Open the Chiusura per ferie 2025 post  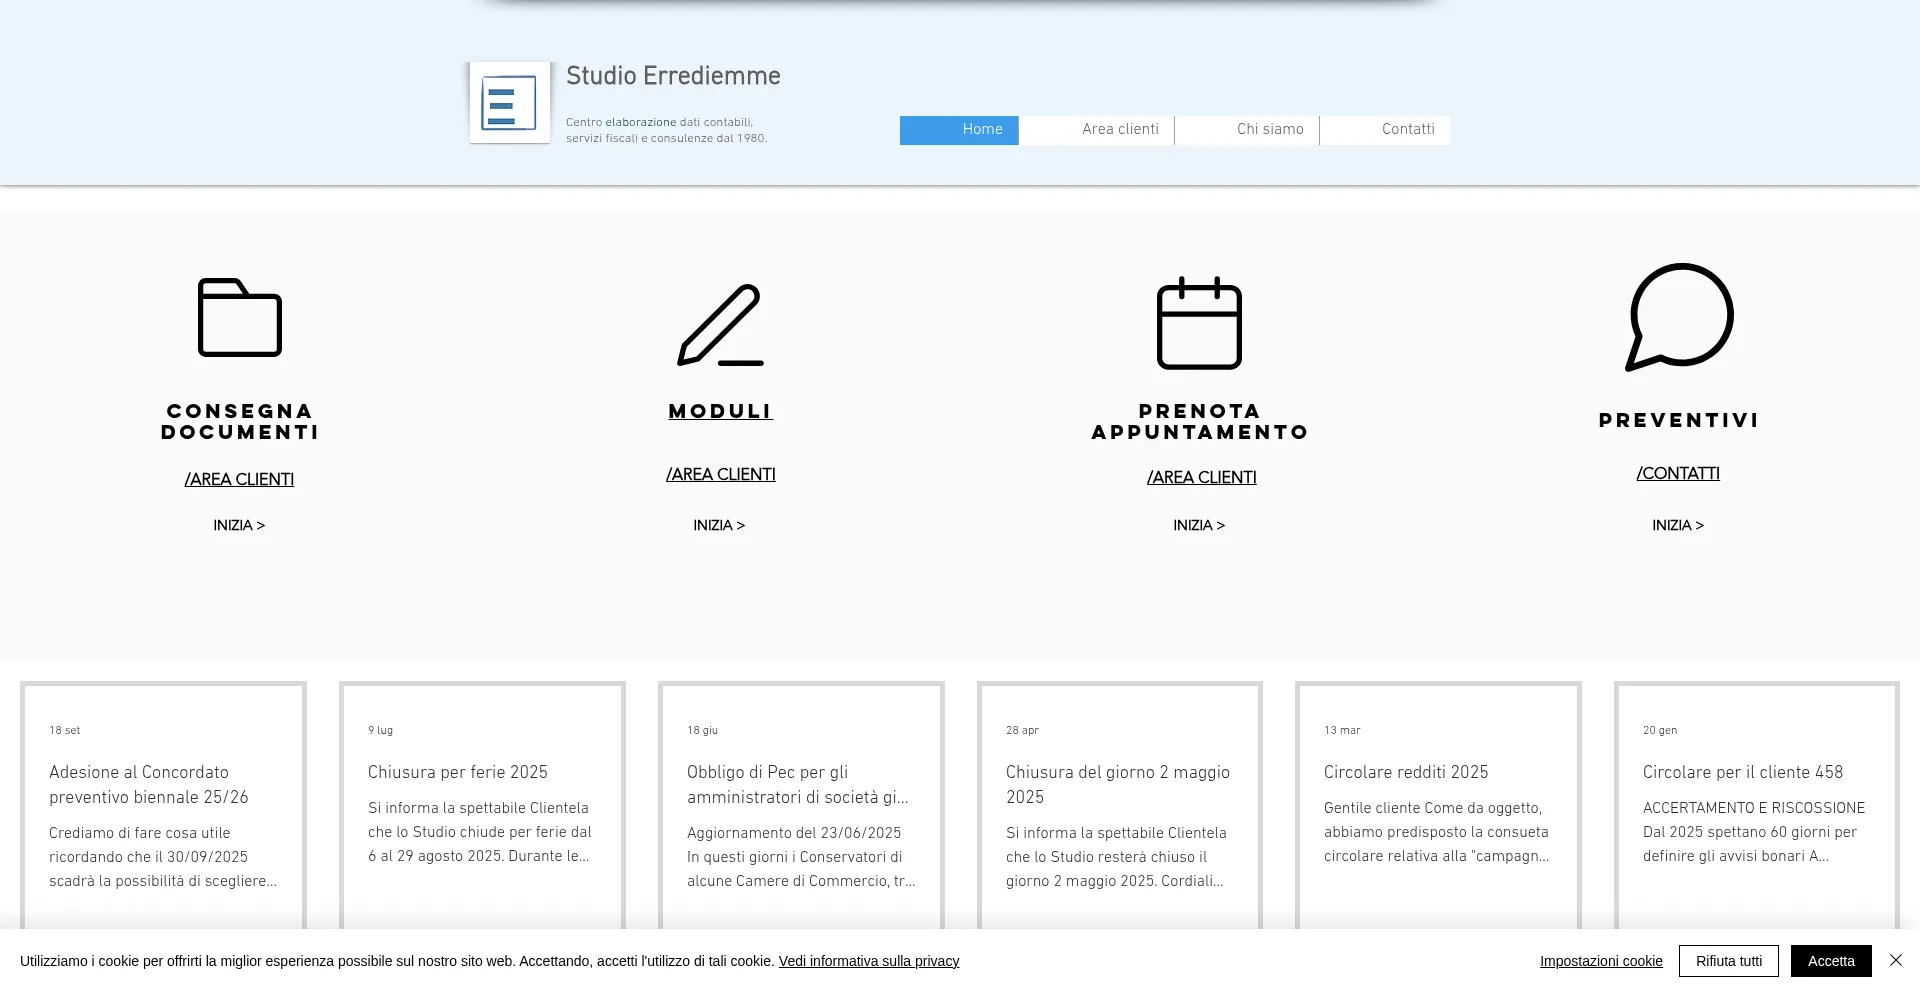click(458, 772)
